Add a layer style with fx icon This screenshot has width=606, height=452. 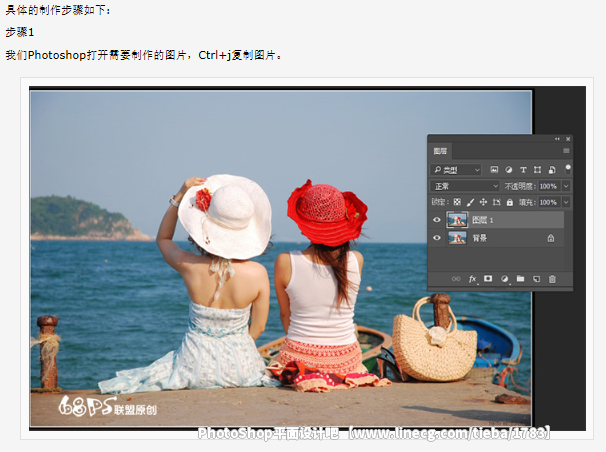tap(472, 279)
